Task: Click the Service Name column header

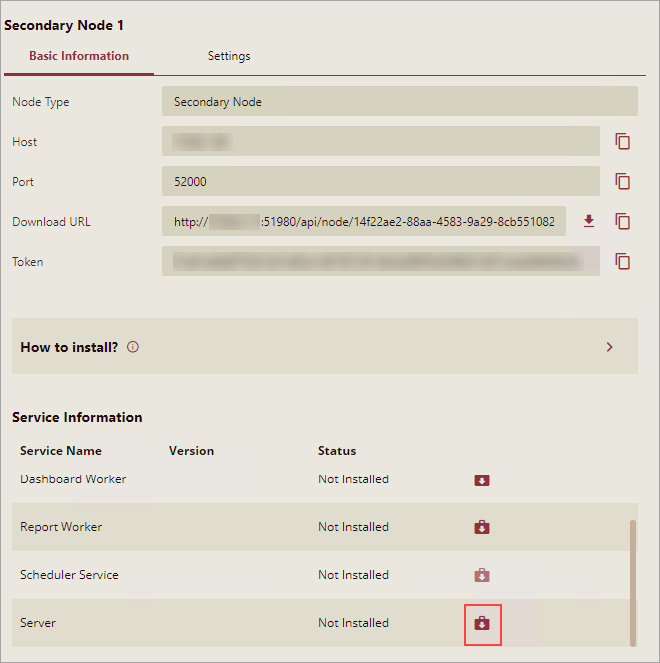Action: (x=61, y=451)
